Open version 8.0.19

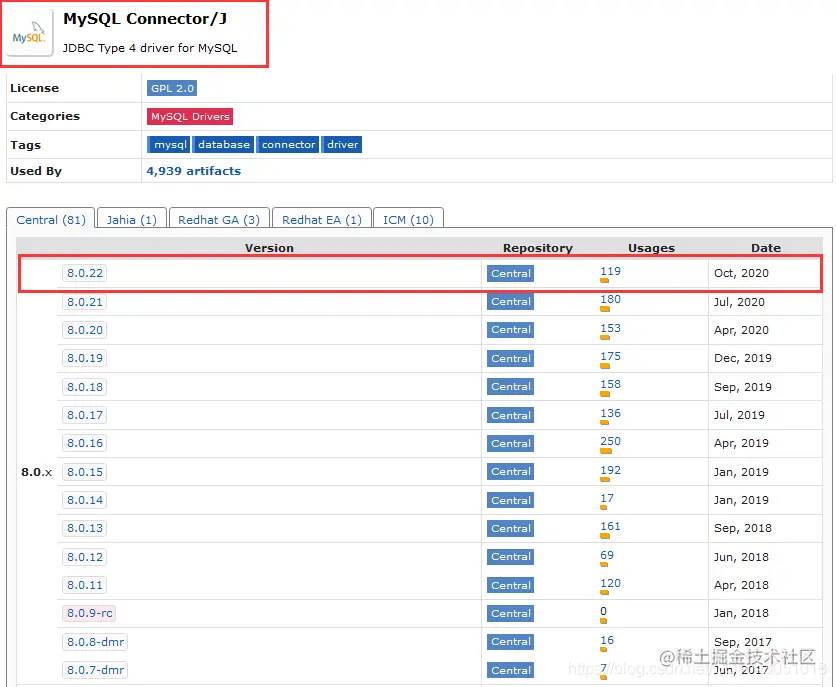pos(84,358)
